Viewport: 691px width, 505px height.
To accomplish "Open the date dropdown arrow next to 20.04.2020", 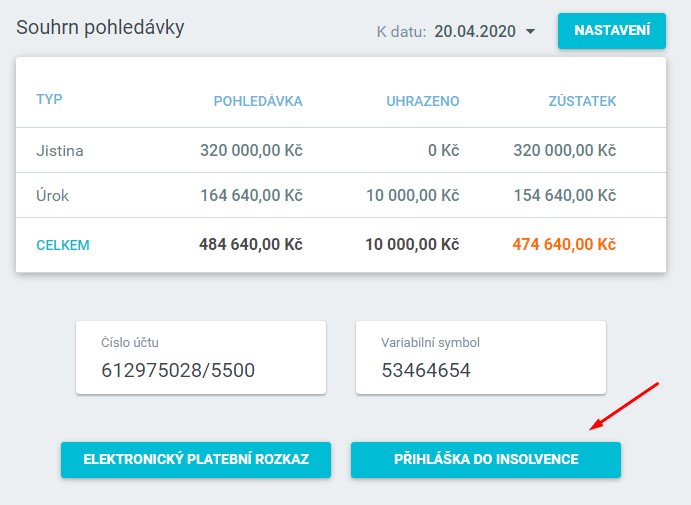I will point(530,32).
